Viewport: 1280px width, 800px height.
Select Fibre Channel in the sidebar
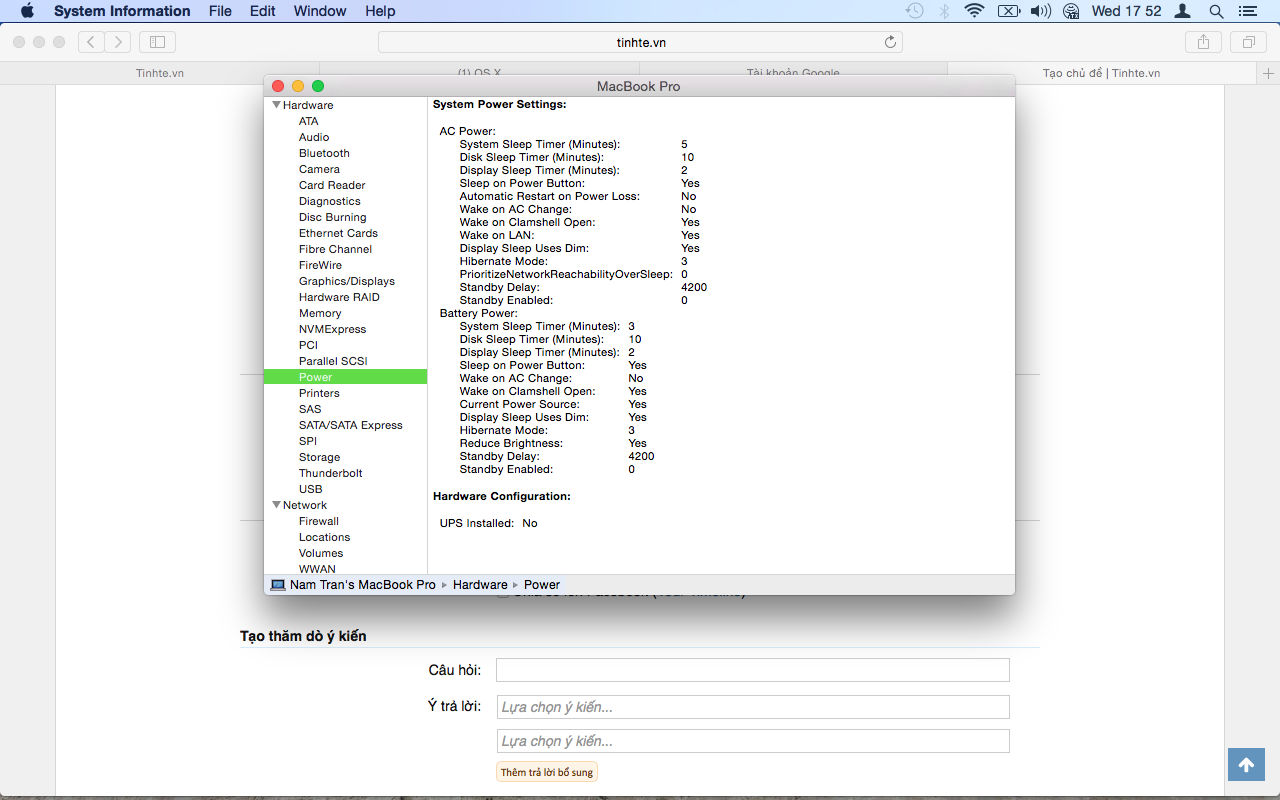335,249
